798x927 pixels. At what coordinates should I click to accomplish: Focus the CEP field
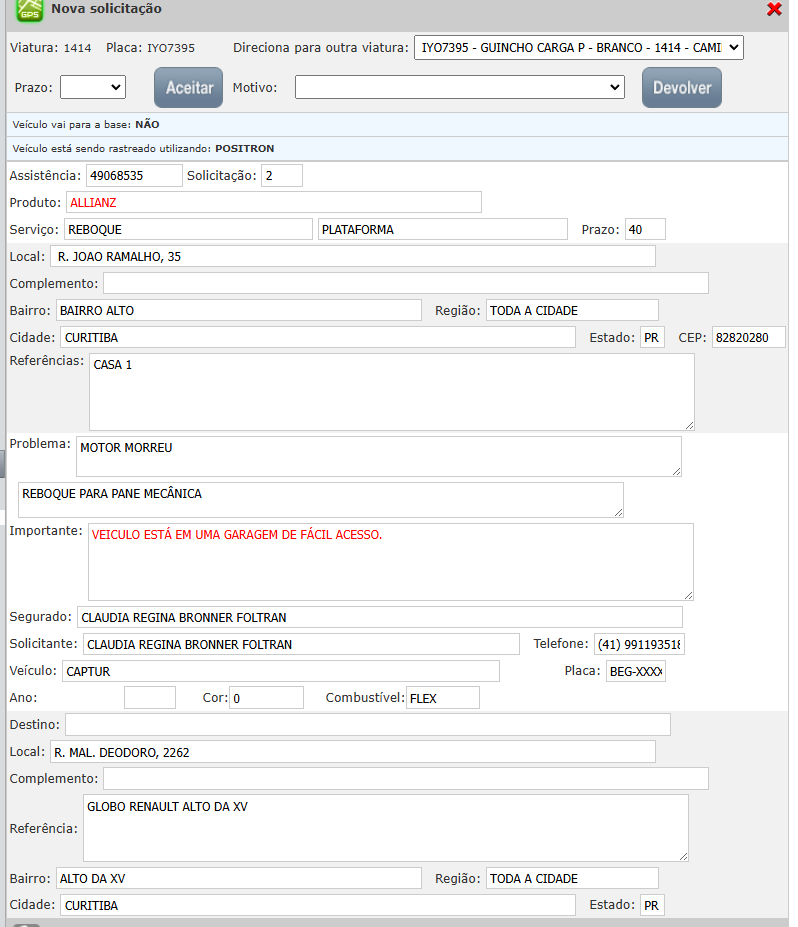(x=748, y=337)
